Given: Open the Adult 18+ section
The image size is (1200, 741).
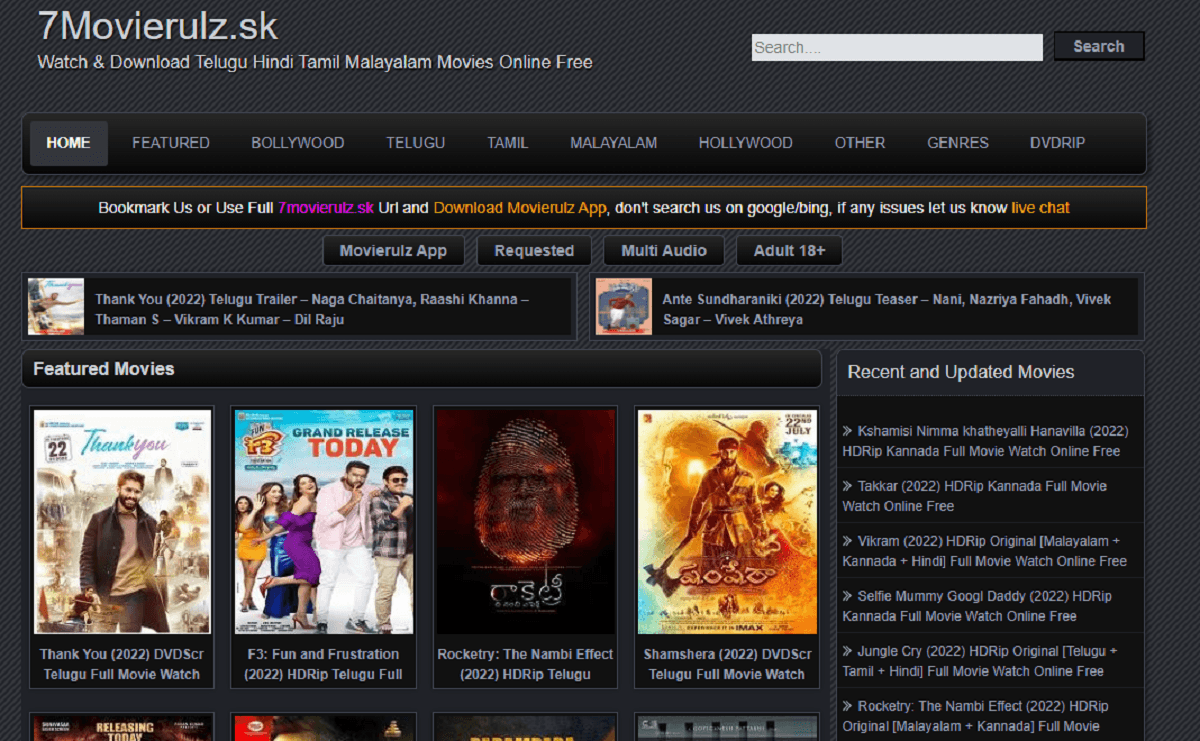Looking at the screenshot, I should (789, 250).
